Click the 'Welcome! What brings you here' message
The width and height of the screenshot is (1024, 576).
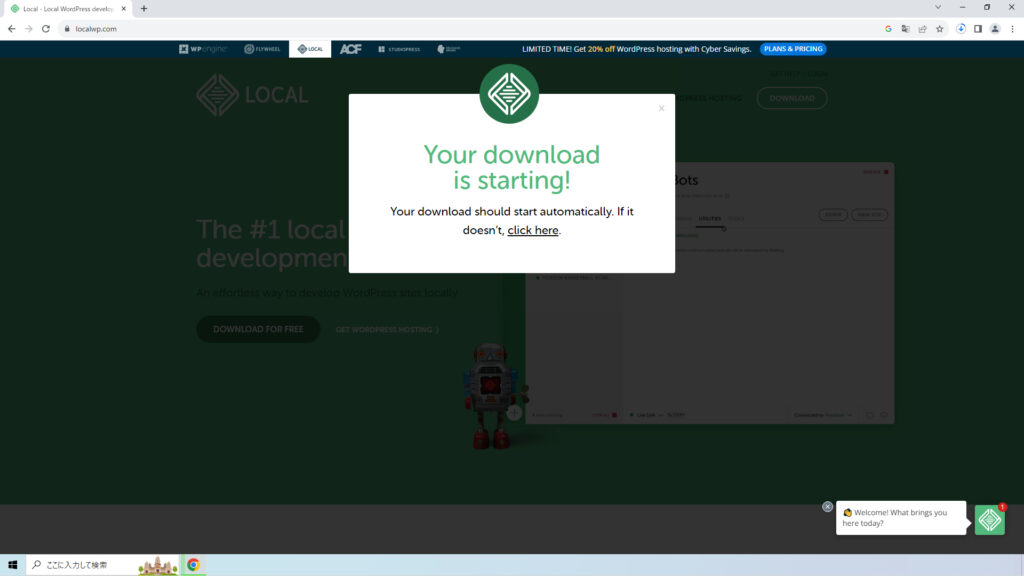point(901,518)
